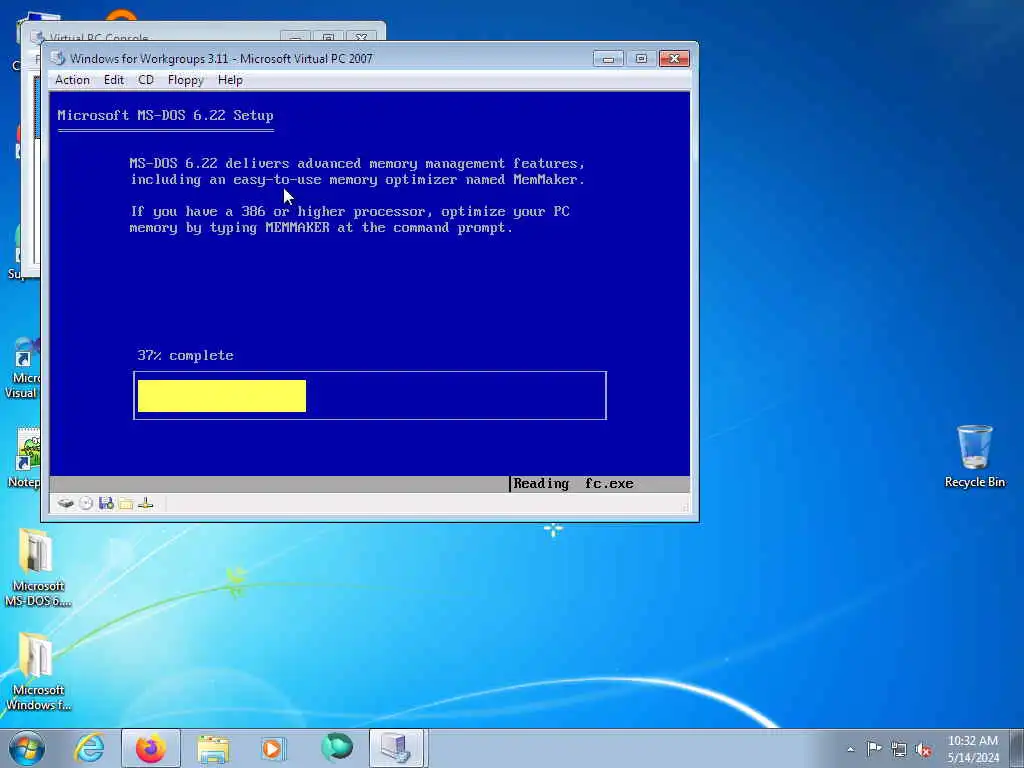Open the CD menu
Viewport: 1024px width, 768px height.
pos(146,80)
